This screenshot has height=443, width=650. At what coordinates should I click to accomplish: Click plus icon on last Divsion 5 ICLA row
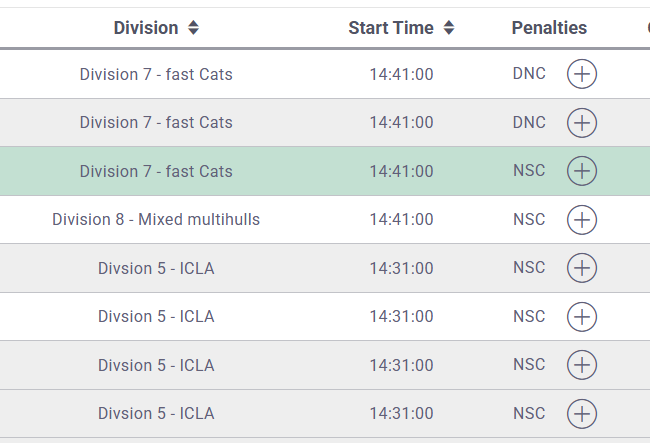pos(582,413)
